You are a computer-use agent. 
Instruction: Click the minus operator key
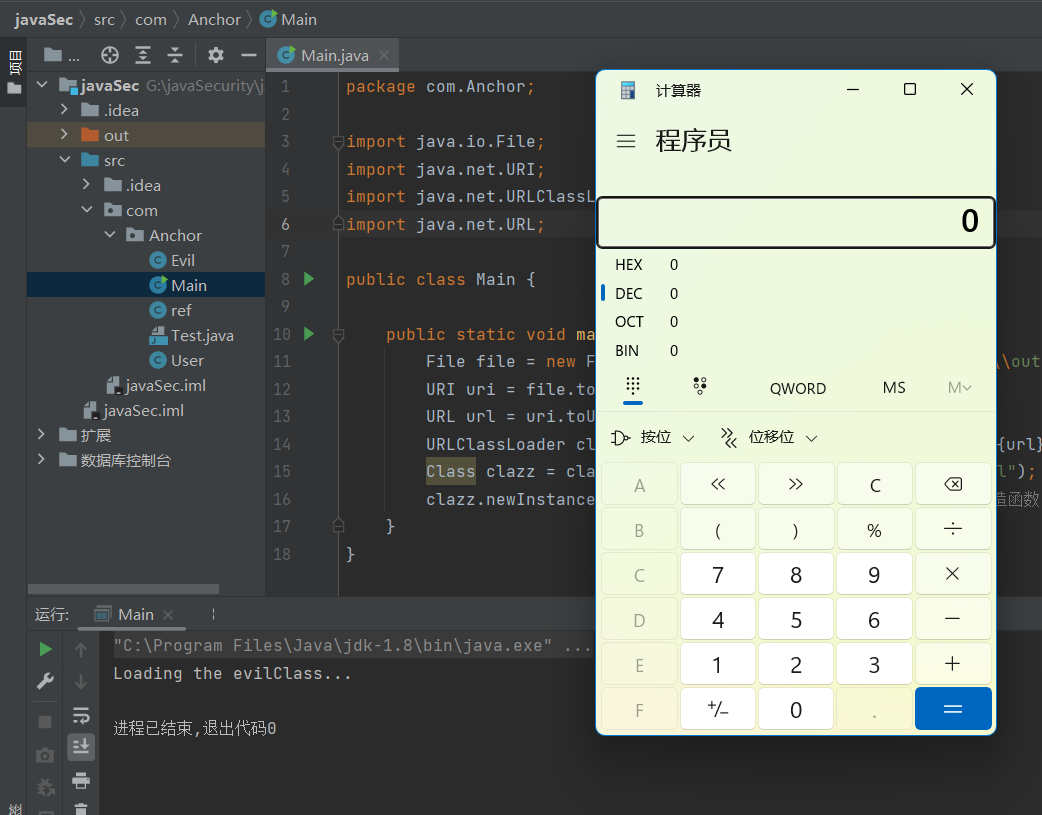953,619
